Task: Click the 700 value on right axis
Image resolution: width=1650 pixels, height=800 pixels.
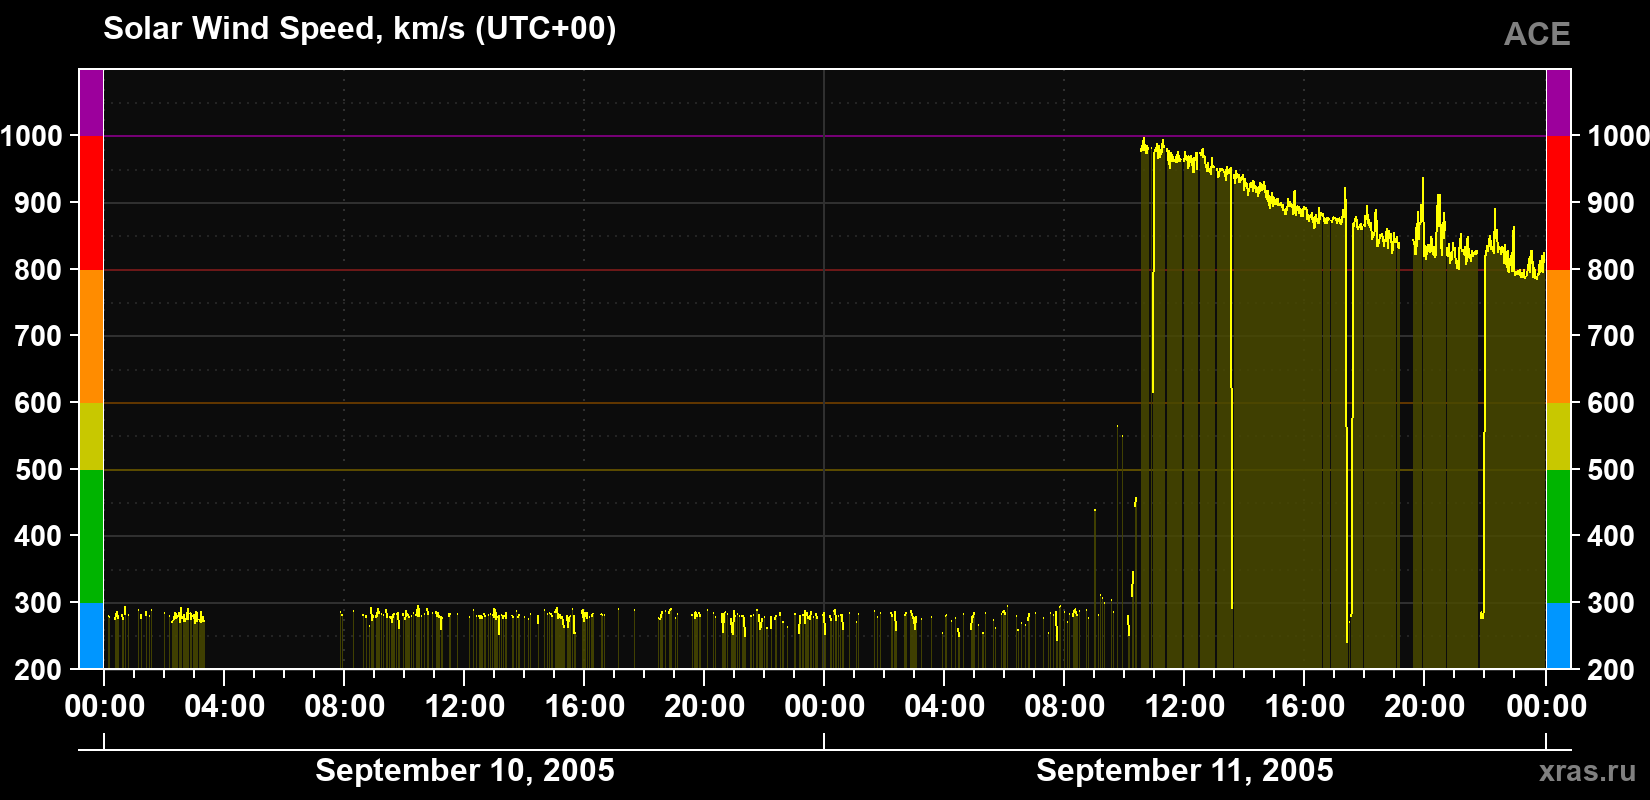Action: click(1612, 336)
